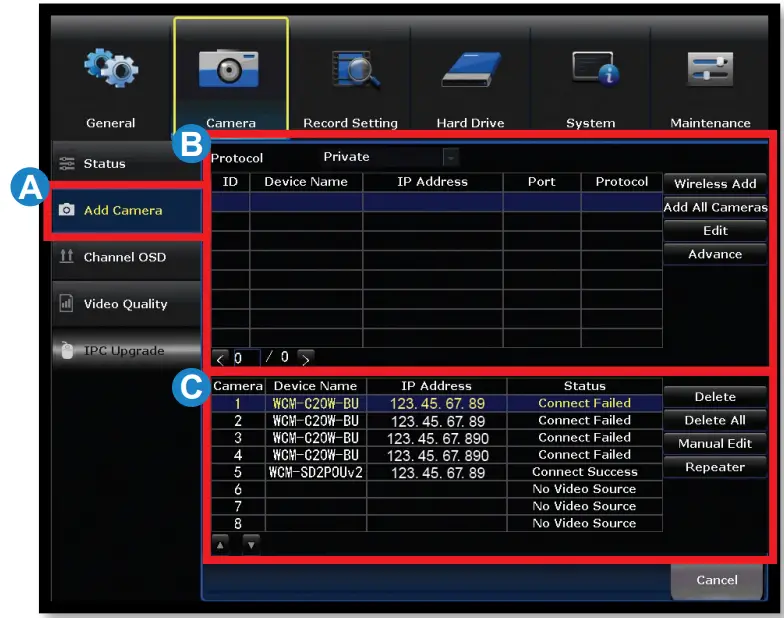
Task: Move camera down with the down arrow button
Action: coord(251,544)
